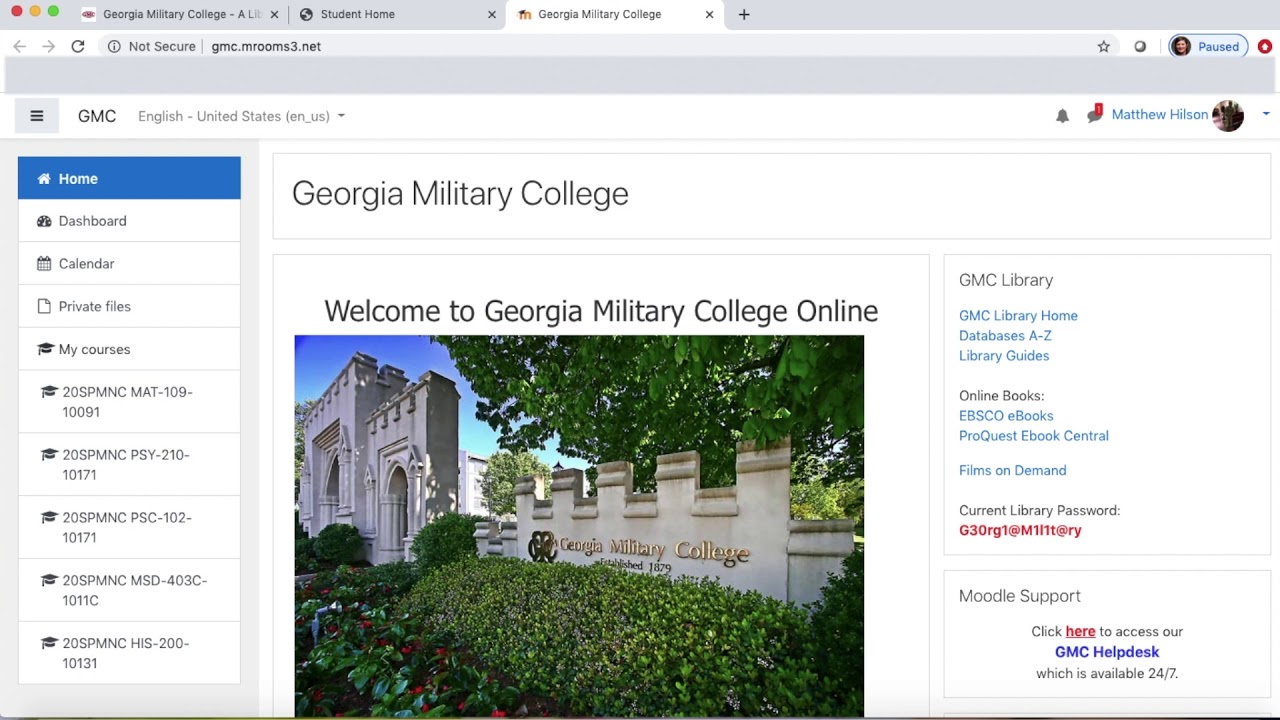This screenshot has height=720, width=1280.
Task: Click the My courses graduation cap icon
Action: click(x=44, y=349)
